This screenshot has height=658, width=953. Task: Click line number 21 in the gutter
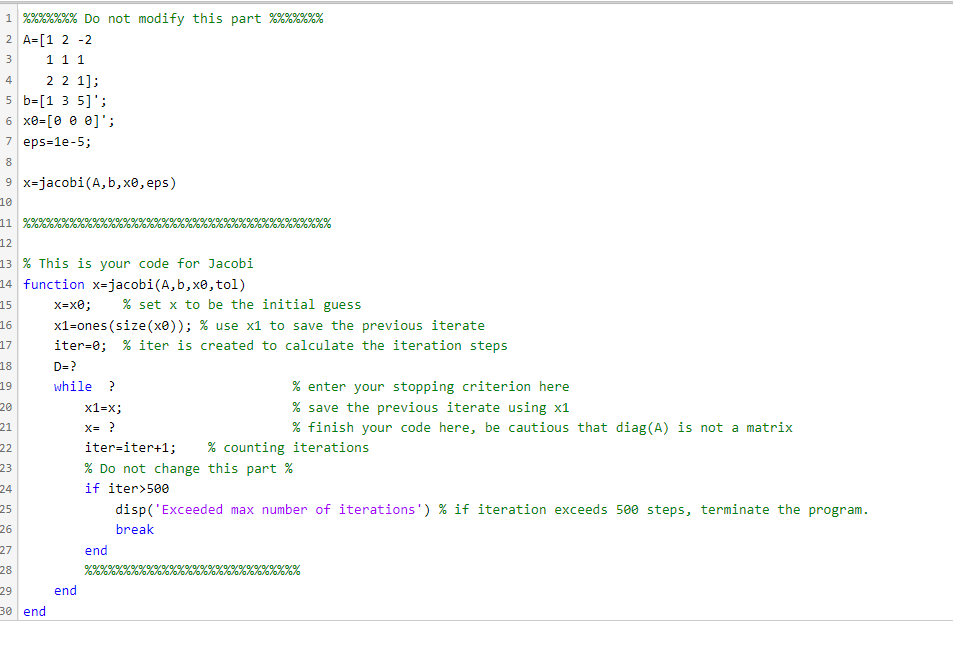pyautogui.click(x=7, y=427)
